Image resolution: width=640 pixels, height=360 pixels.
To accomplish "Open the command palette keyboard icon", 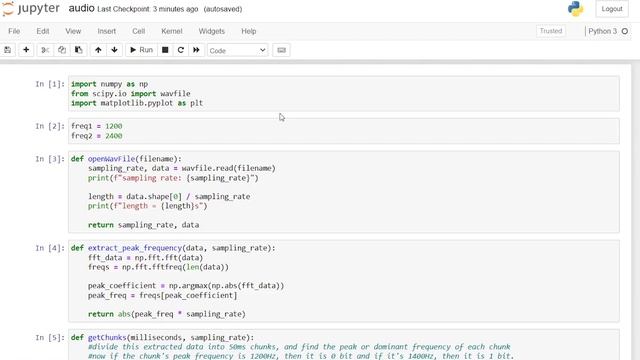I will tap(281, 50).
